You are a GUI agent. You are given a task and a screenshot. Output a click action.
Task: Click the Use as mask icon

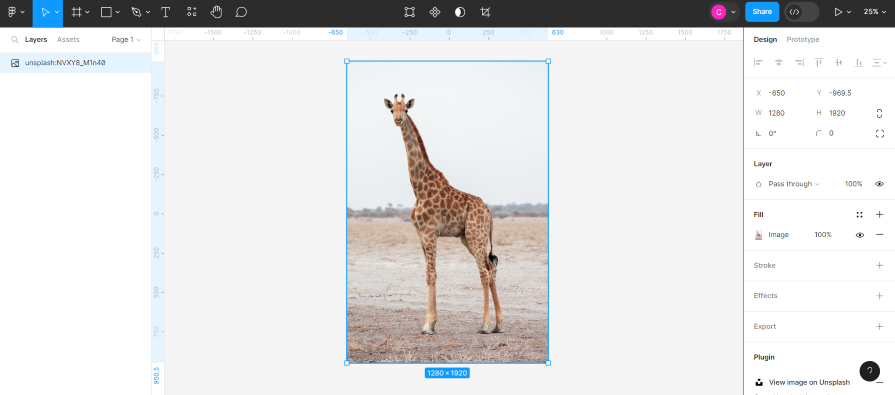(460, 12)
